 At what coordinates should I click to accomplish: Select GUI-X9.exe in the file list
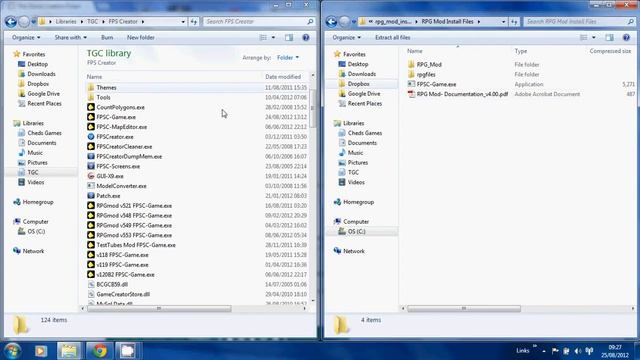(110, 176)
